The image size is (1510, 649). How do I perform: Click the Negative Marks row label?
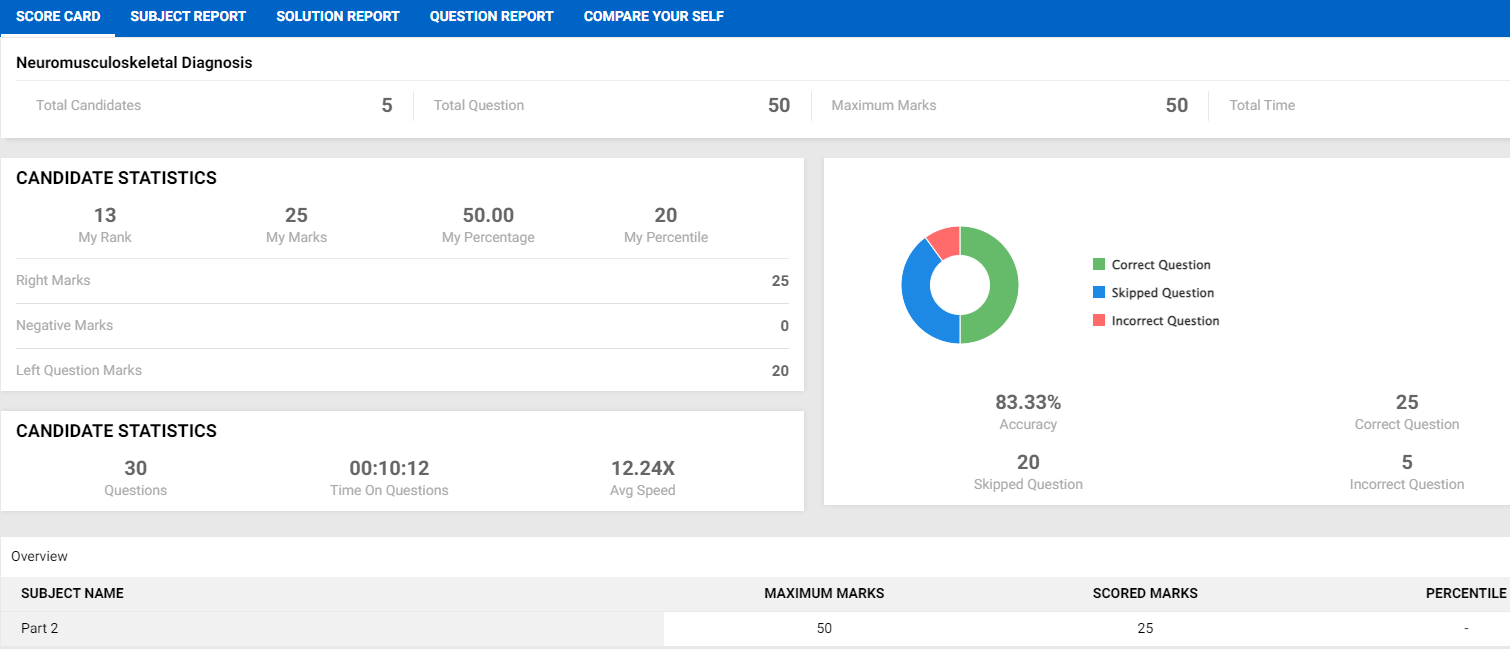65,326
